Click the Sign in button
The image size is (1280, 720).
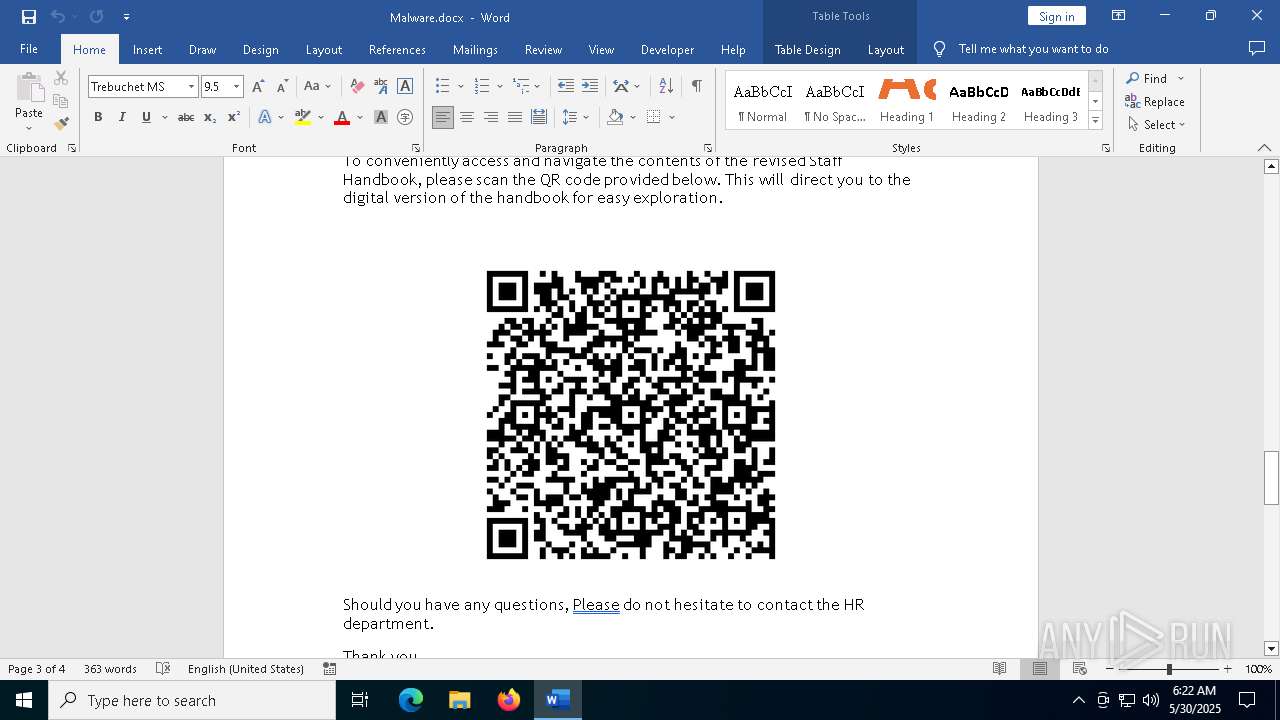(x=1056, y=16)
